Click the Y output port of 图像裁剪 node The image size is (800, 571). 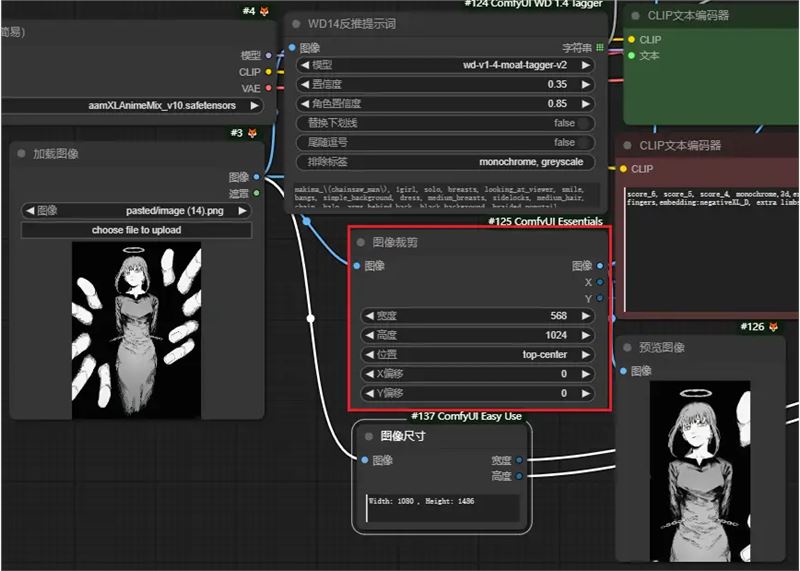pyautogui.click(x=600, y=298)
